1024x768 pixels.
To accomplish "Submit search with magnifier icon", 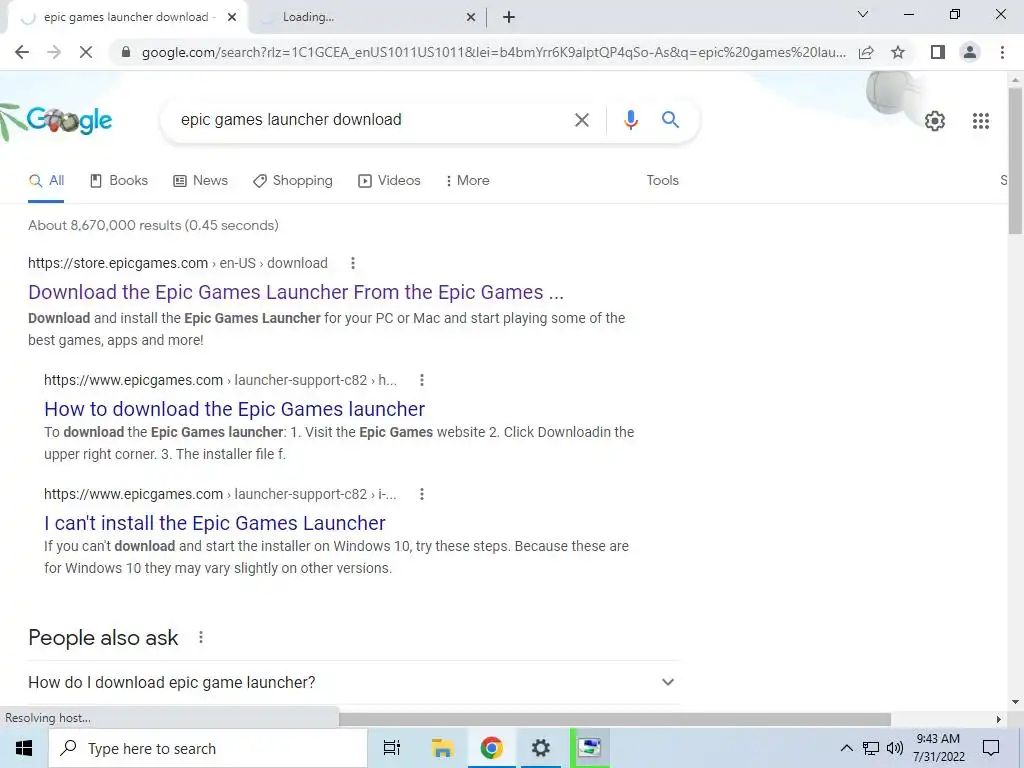I will click(x=670, y=120).
